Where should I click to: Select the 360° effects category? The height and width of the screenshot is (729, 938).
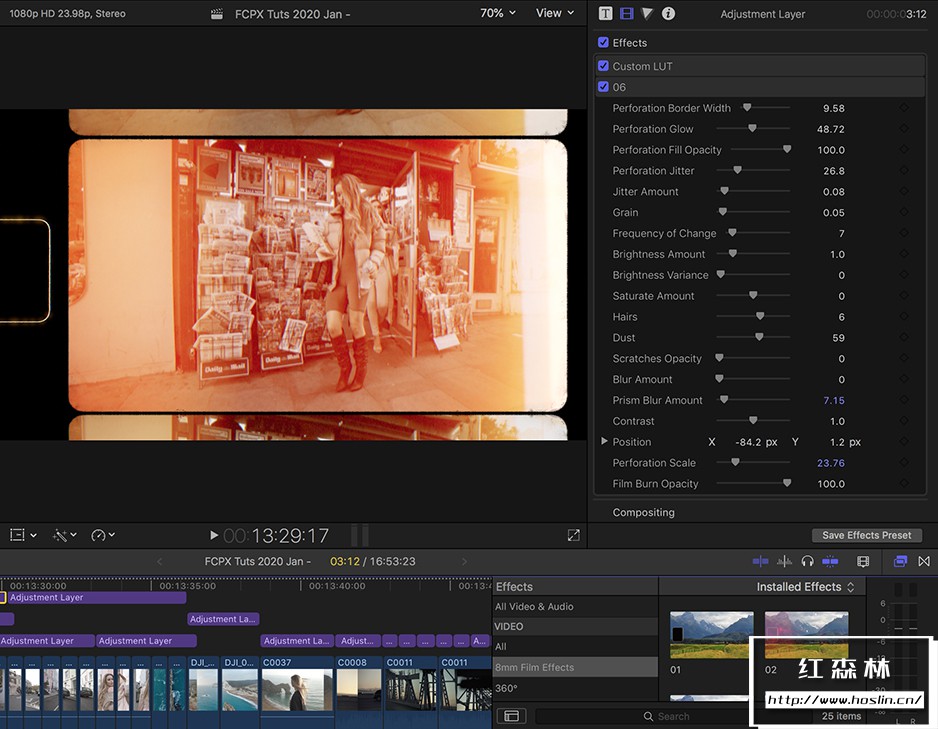click(506, 688)
